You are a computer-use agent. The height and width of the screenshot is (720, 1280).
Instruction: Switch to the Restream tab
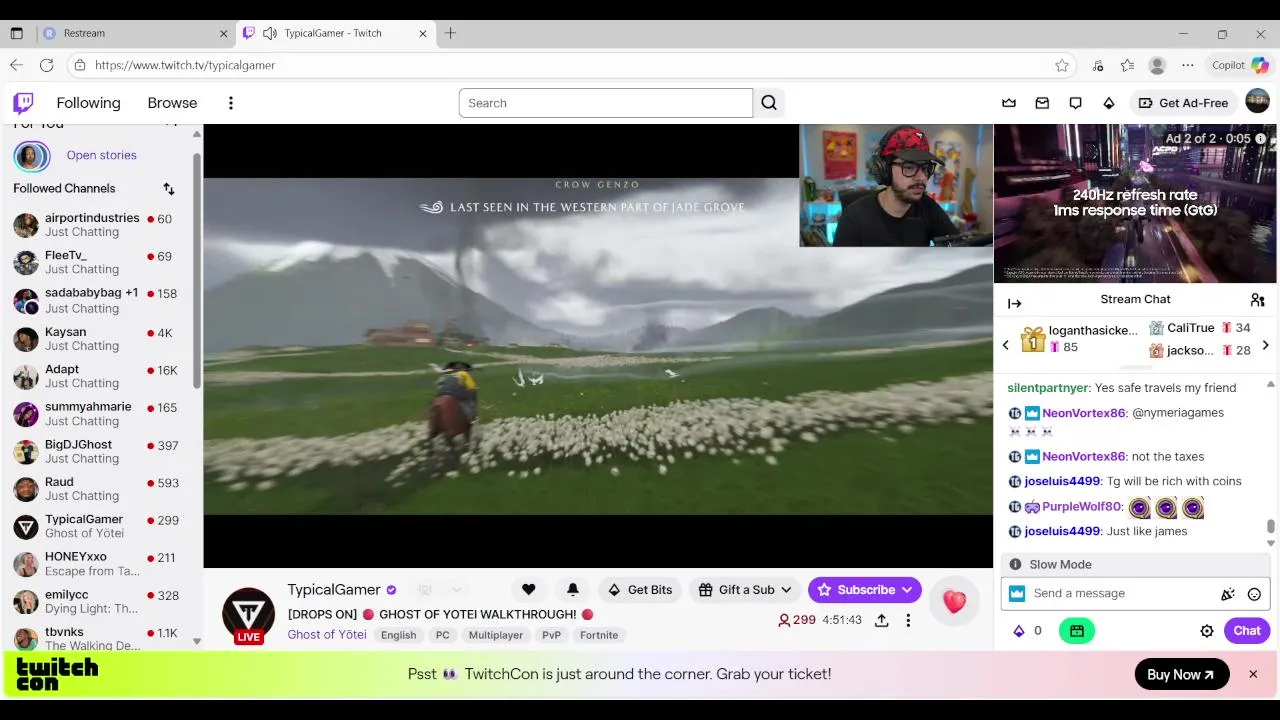[x=135, y=33]
